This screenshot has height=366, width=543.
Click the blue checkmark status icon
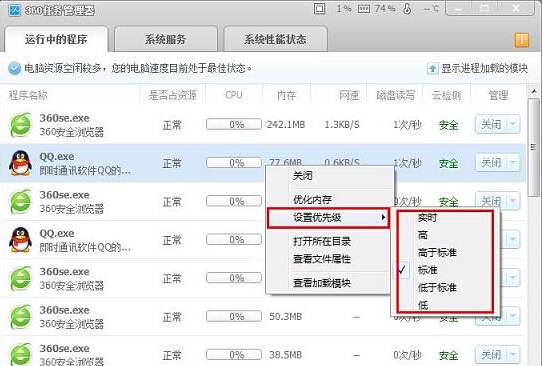coord(15,68)
